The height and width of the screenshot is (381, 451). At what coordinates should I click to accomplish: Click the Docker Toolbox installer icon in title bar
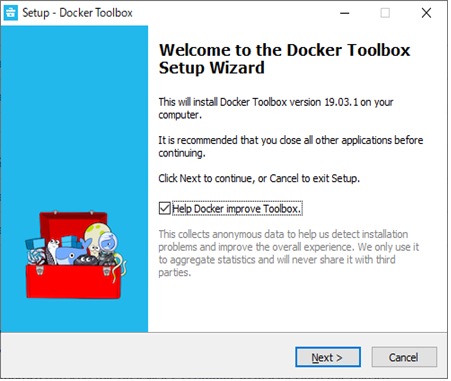11,13
